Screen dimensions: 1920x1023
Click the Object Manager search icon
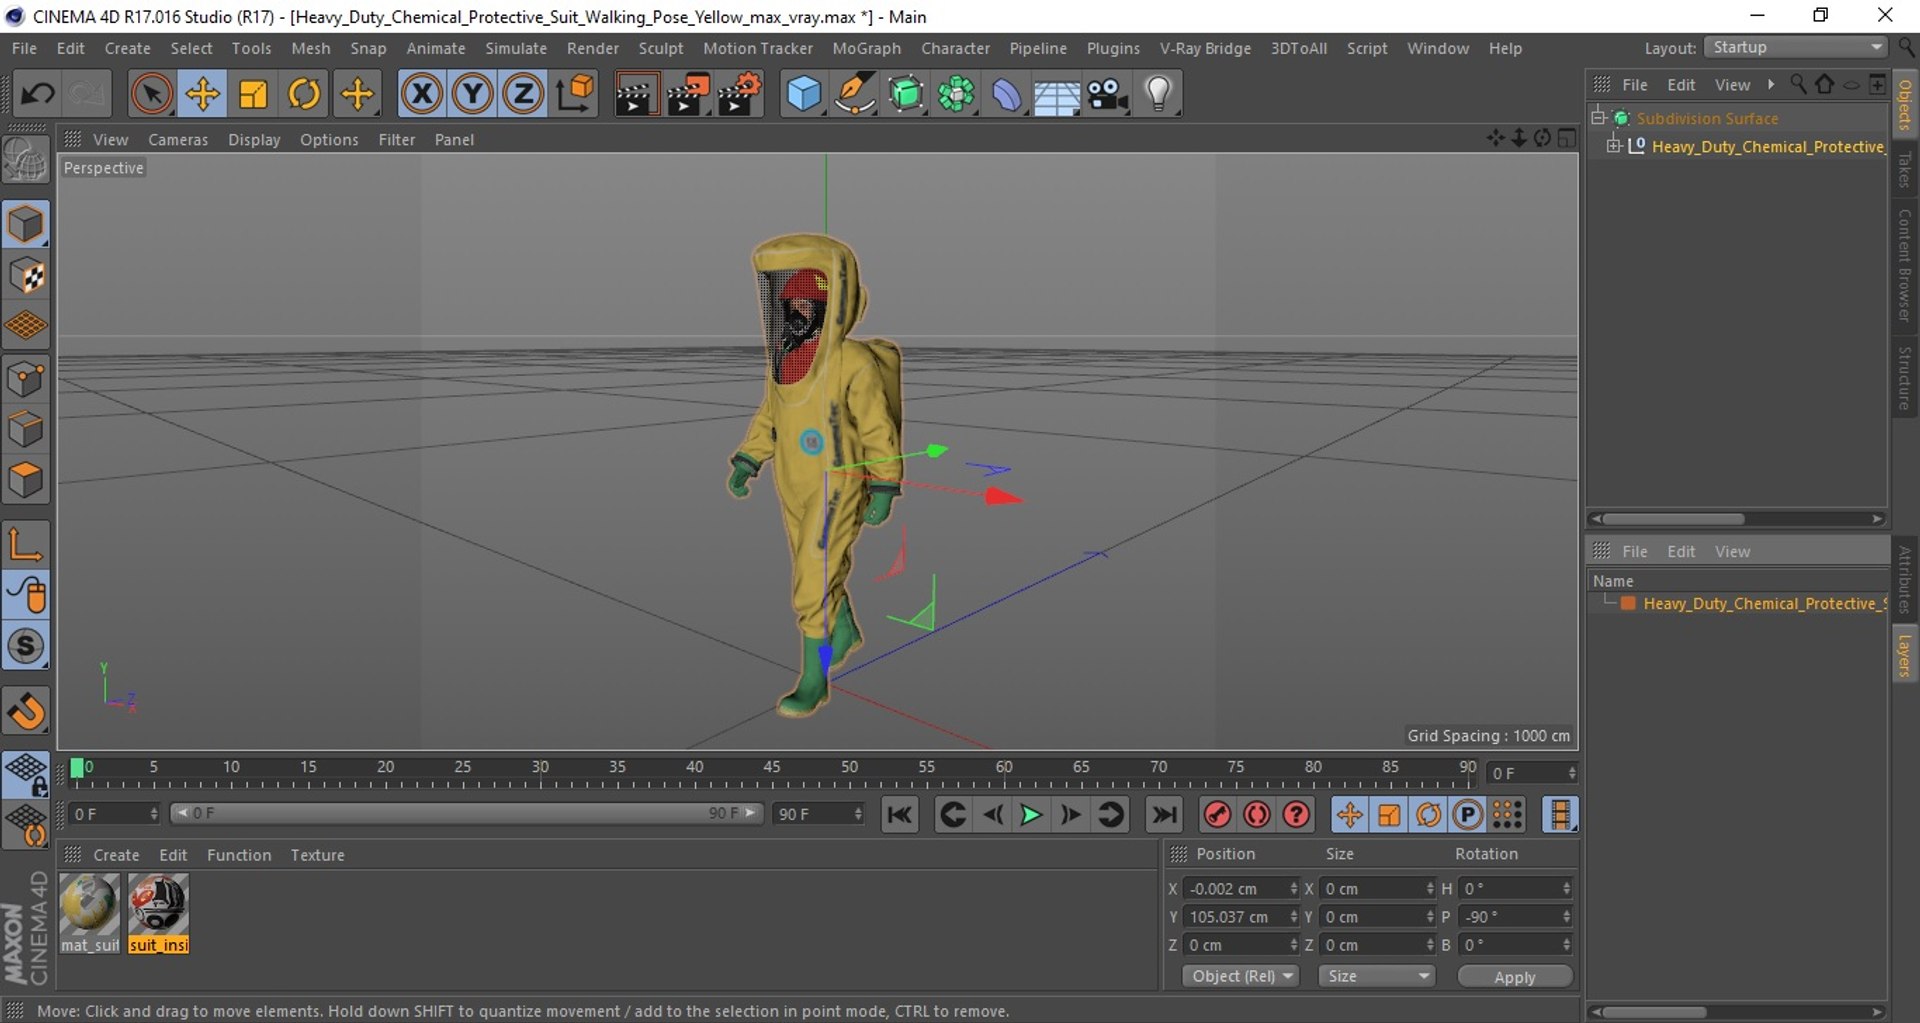tap(1798, 85)
